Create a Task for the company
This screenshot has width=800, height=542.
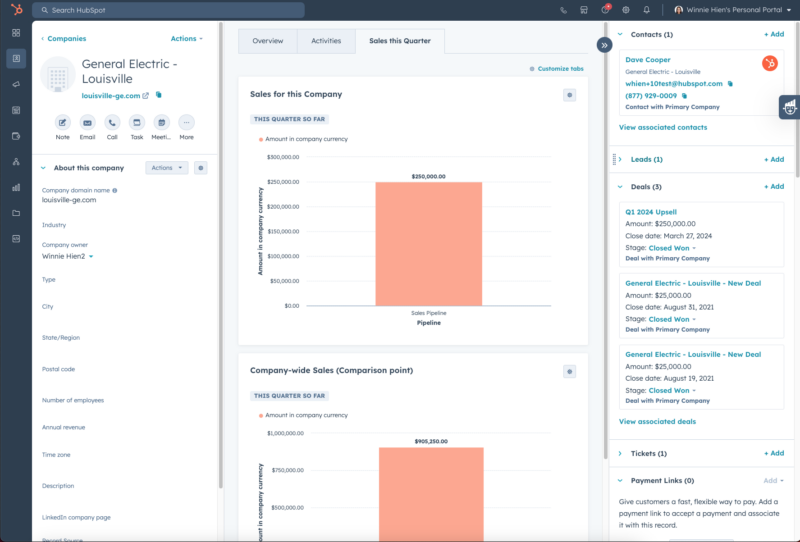tap(137, 122)
